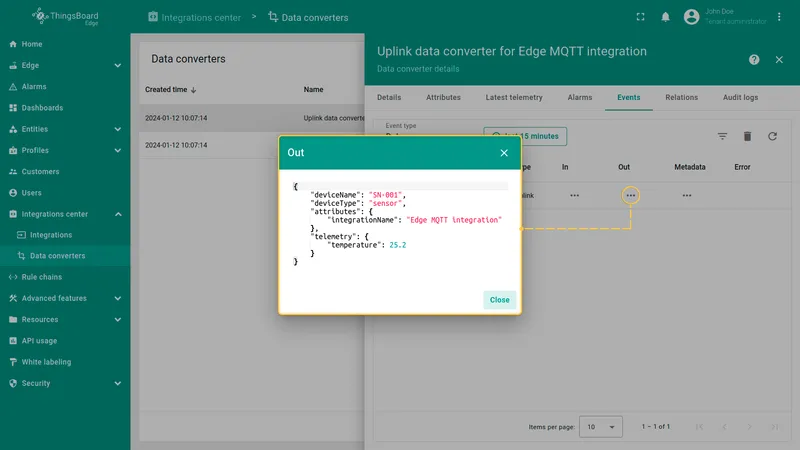
Task: Toggle fullscreen mode icon
Action: [640, 17]
